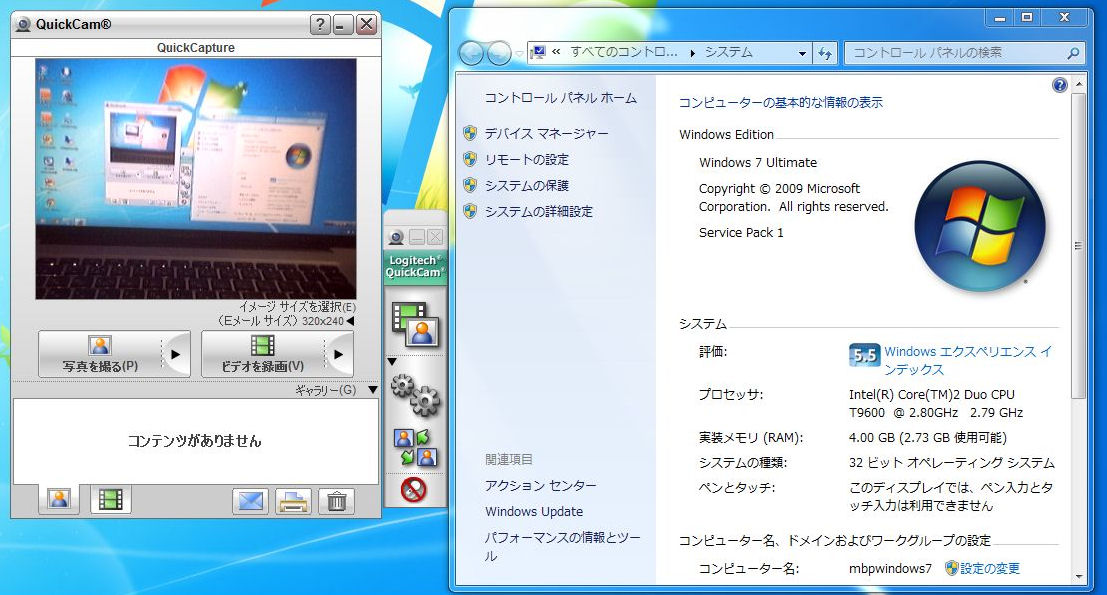The height and width of the screenshot is (595, 1107).
Task: Click the « chevron in the address bar breadcrumb
Action: click(x=556, y=52)
